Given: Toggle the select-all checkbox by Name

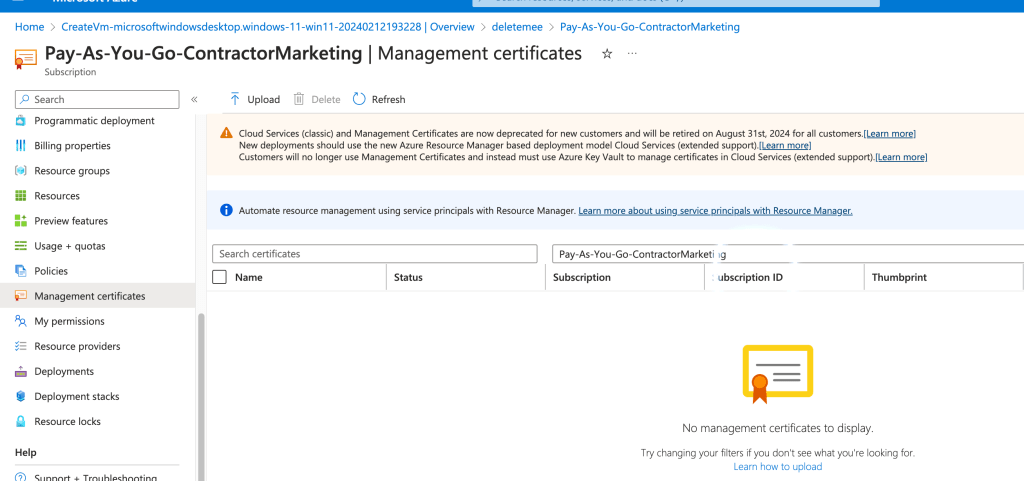Looking at the screenshot, I should pos(219,277).
